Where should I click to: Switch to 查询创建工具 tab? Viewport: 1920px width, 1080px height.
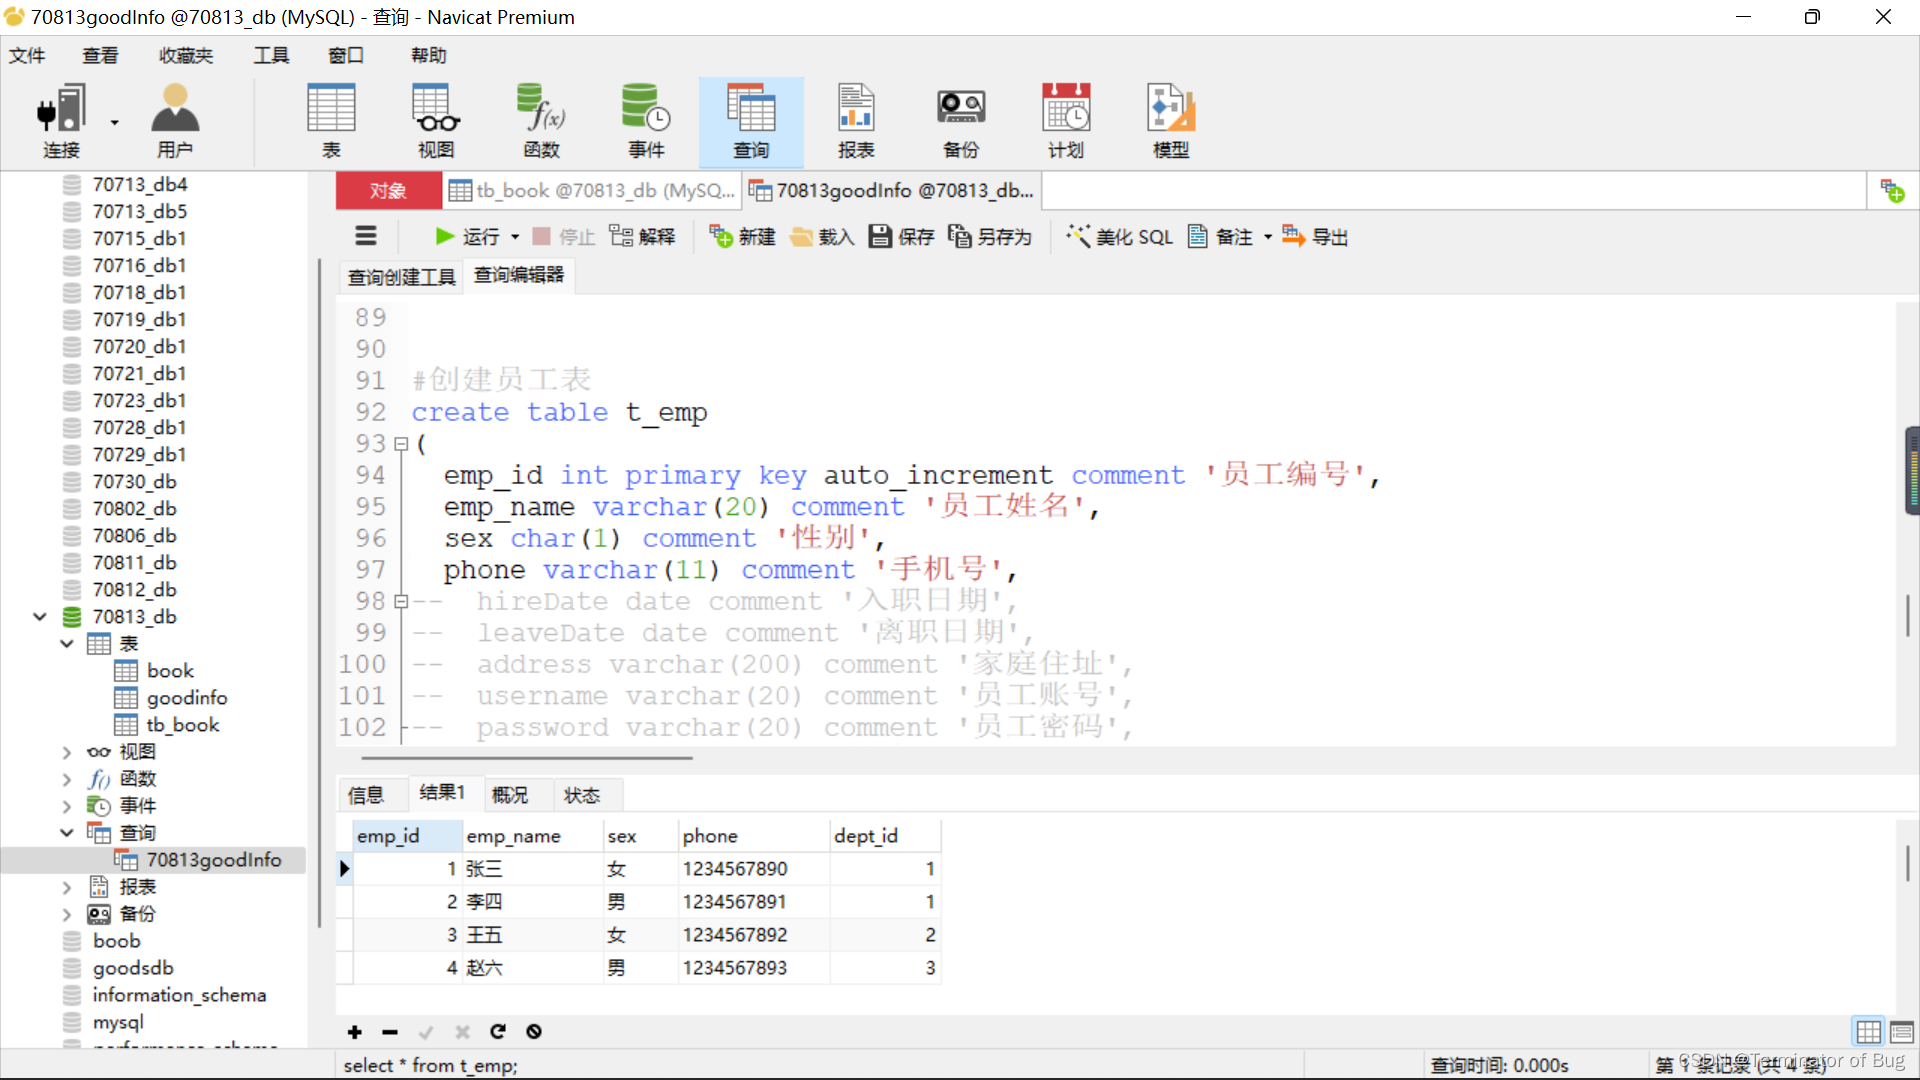click(401, 277)
